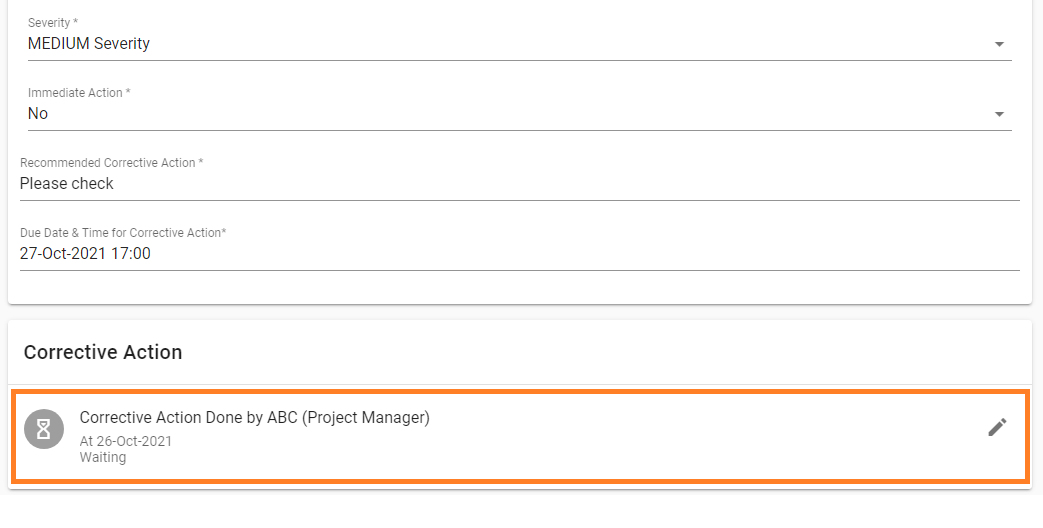1043x528 pixels.
Task: Click the hourglass waiting status icon
Action: (x=44, y=429)
